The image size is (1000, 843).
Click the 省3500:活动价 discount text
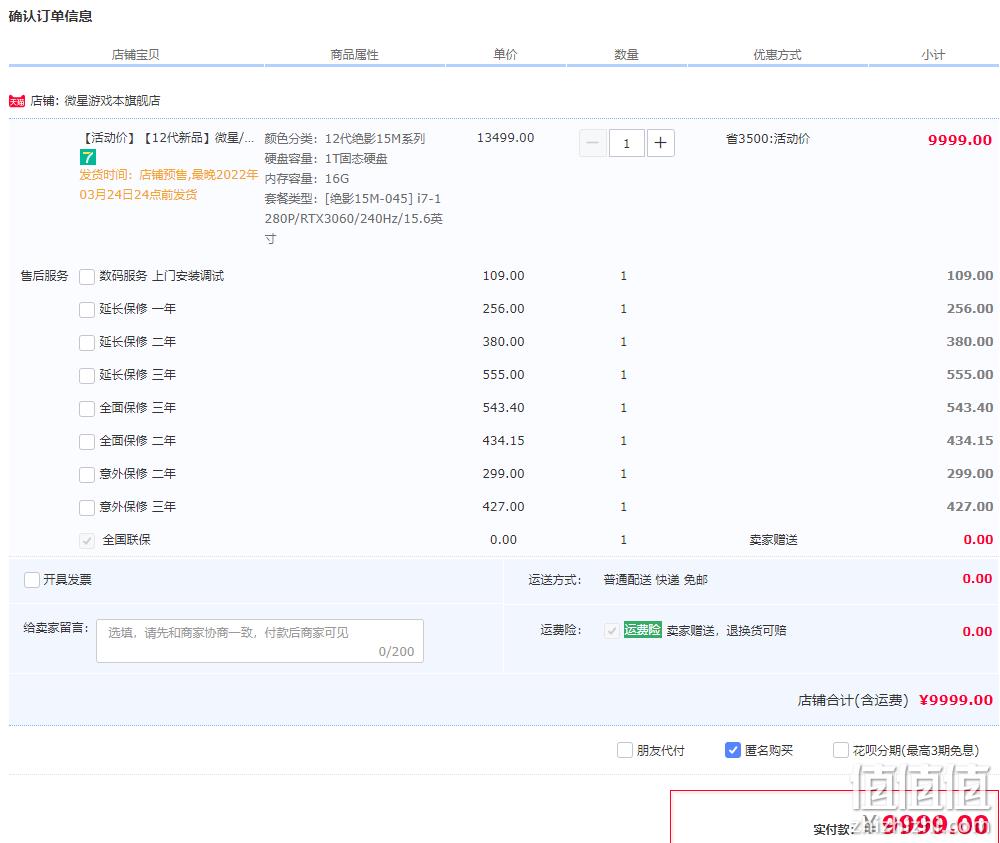[x=768, y=138]
